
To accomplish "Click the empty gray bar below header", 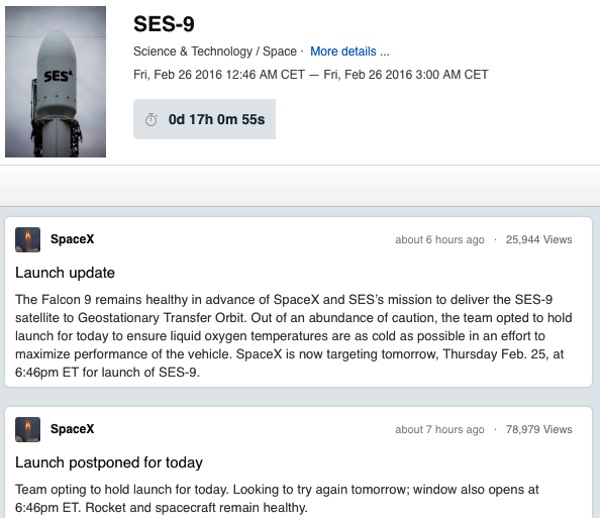I will 300,186.
